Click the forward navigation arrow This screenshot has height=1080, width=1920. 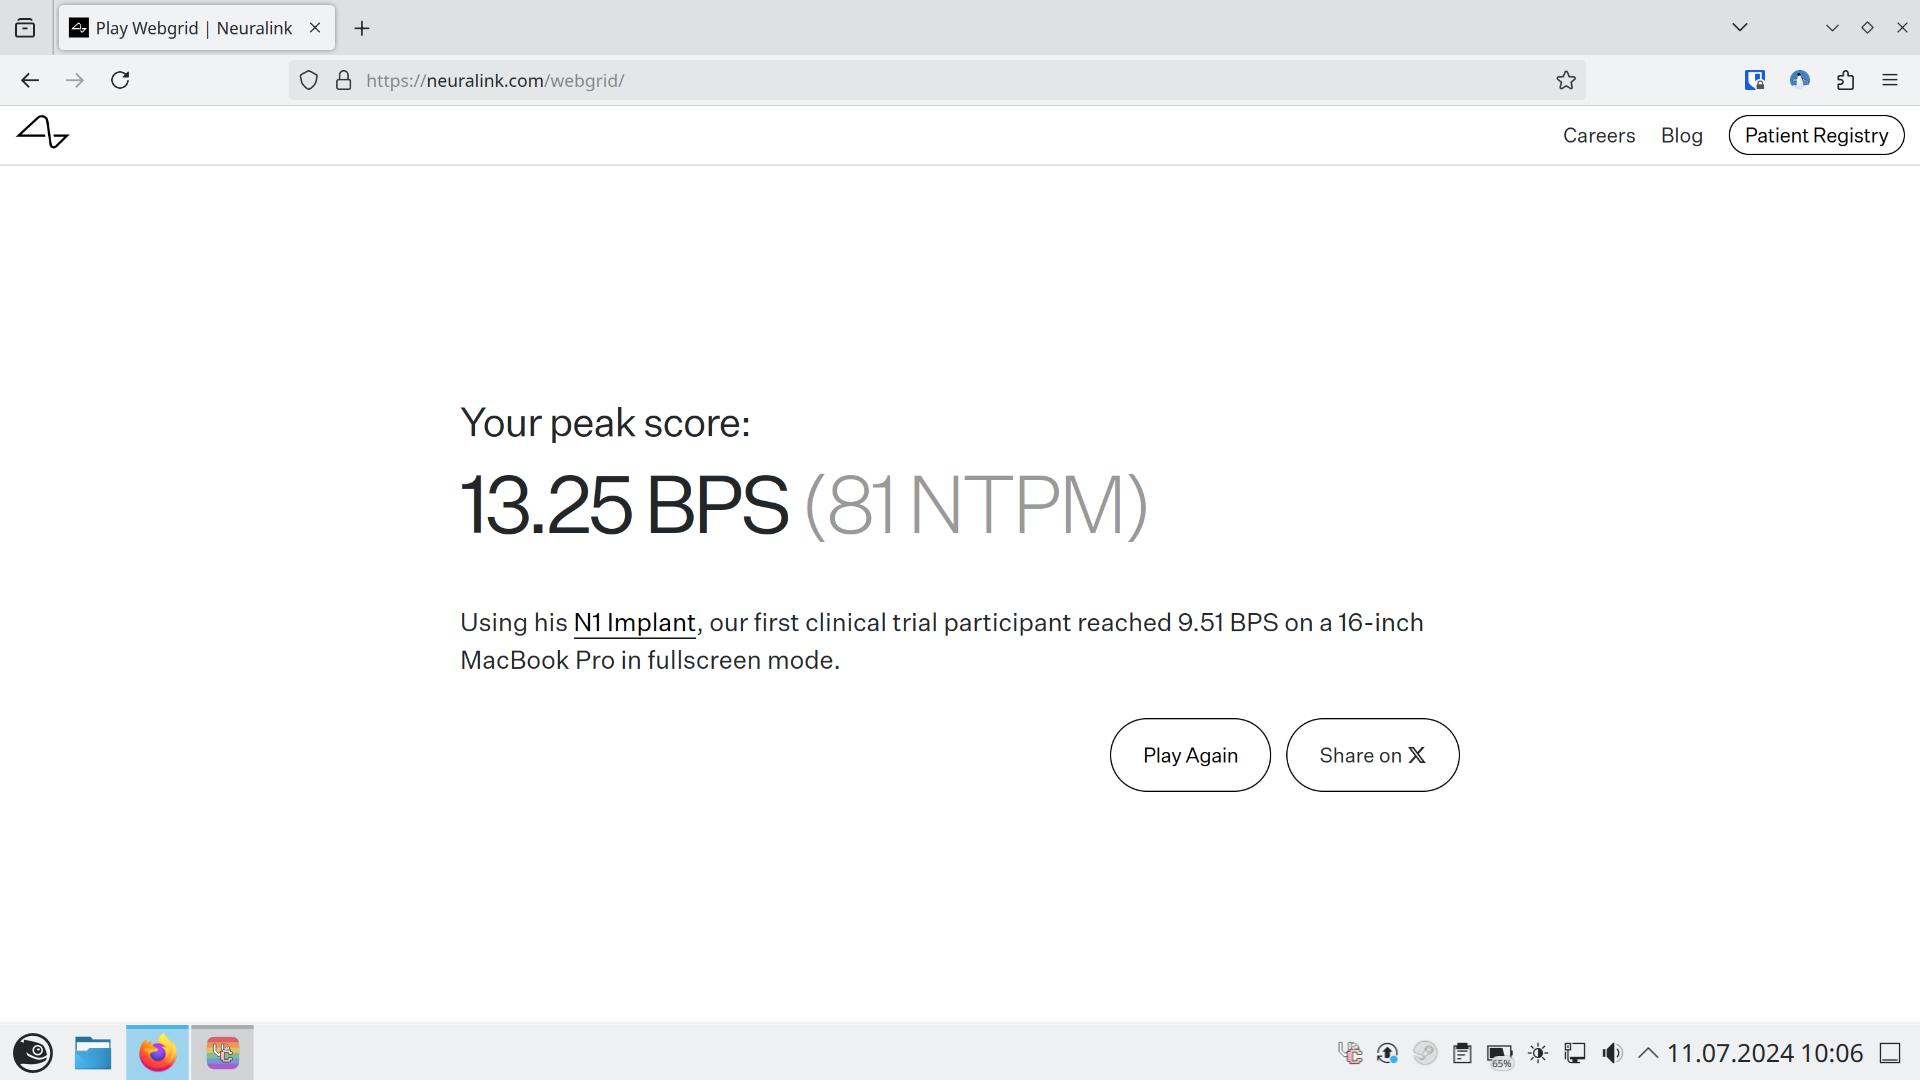pos(75,80)
